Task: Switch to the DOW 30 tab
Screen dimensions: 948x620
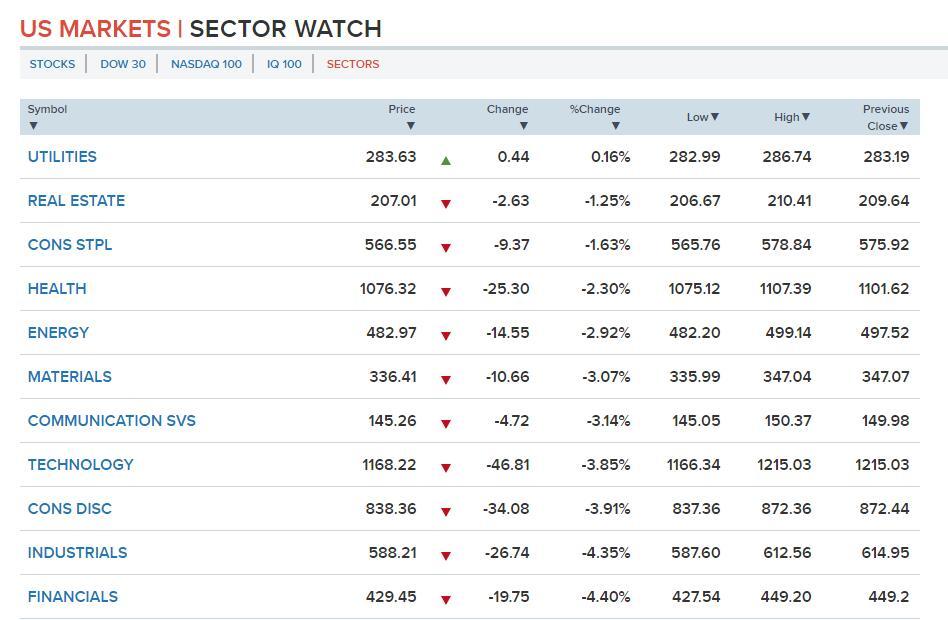Action: (123, 64)
